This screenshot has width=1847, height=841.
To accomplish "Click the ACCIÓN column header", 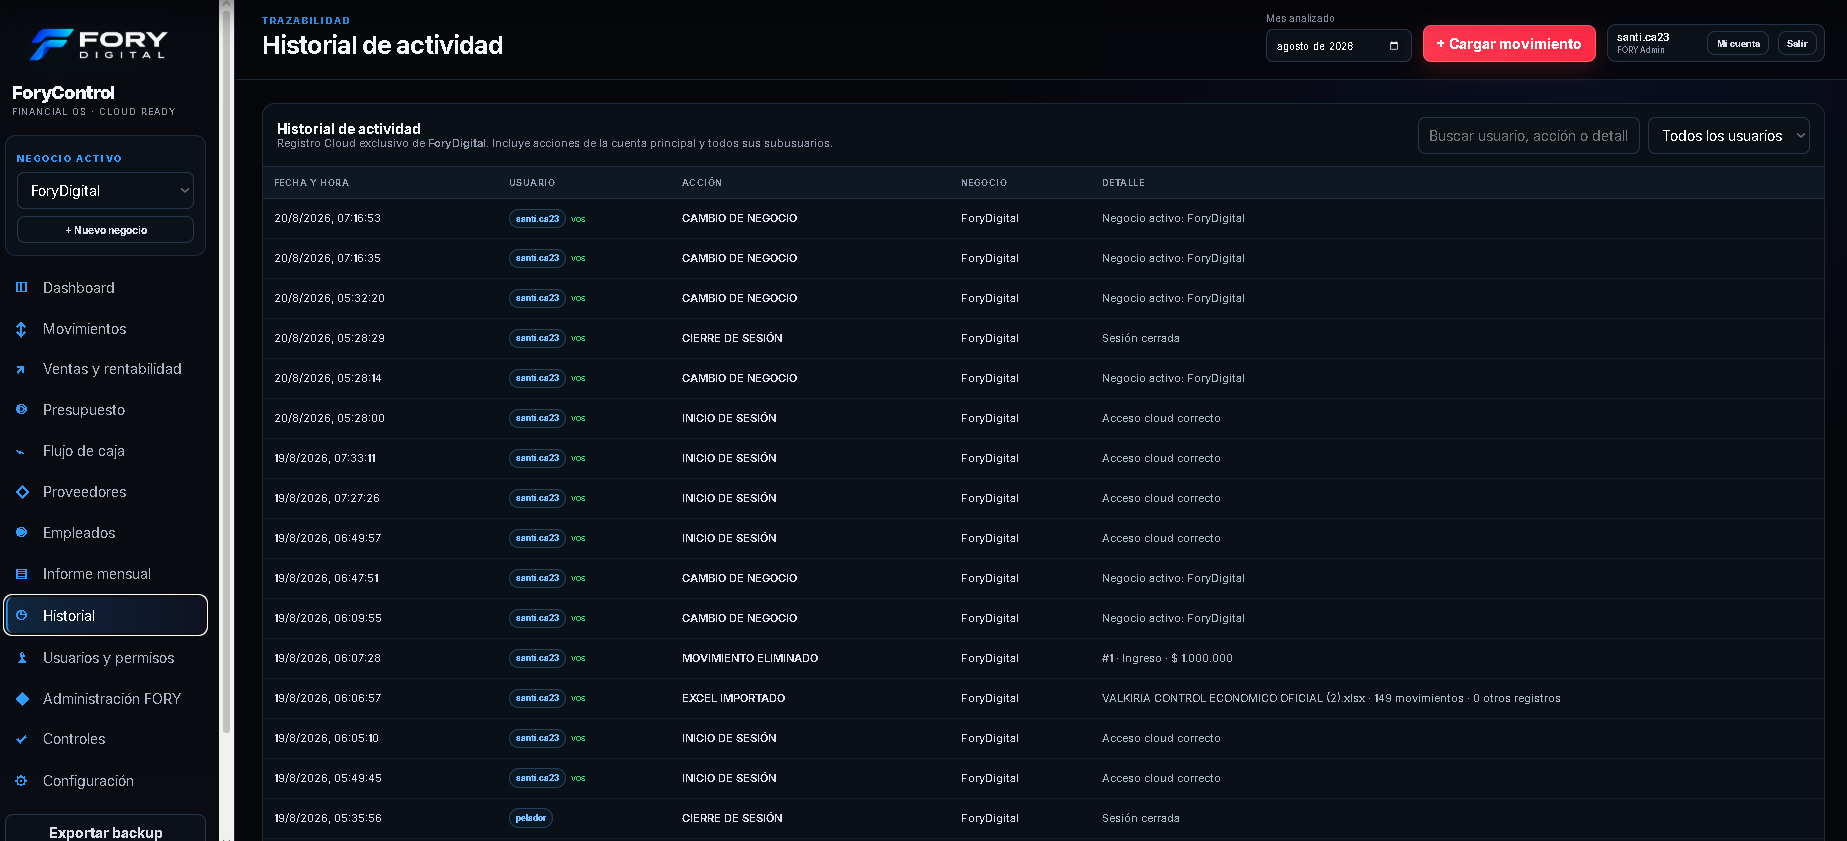I will pos(702,183).
